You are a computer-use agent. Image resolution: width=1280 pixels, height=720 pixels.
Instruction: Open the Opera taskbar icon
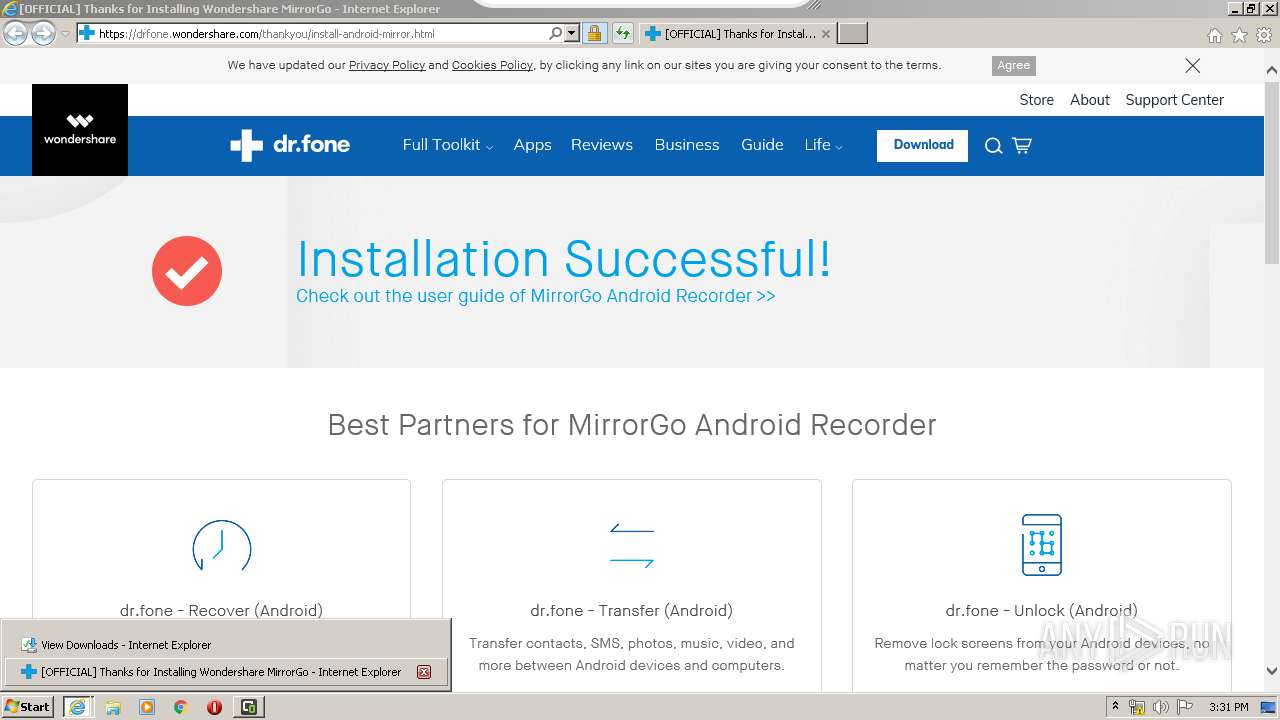click(x=214, y=707)
